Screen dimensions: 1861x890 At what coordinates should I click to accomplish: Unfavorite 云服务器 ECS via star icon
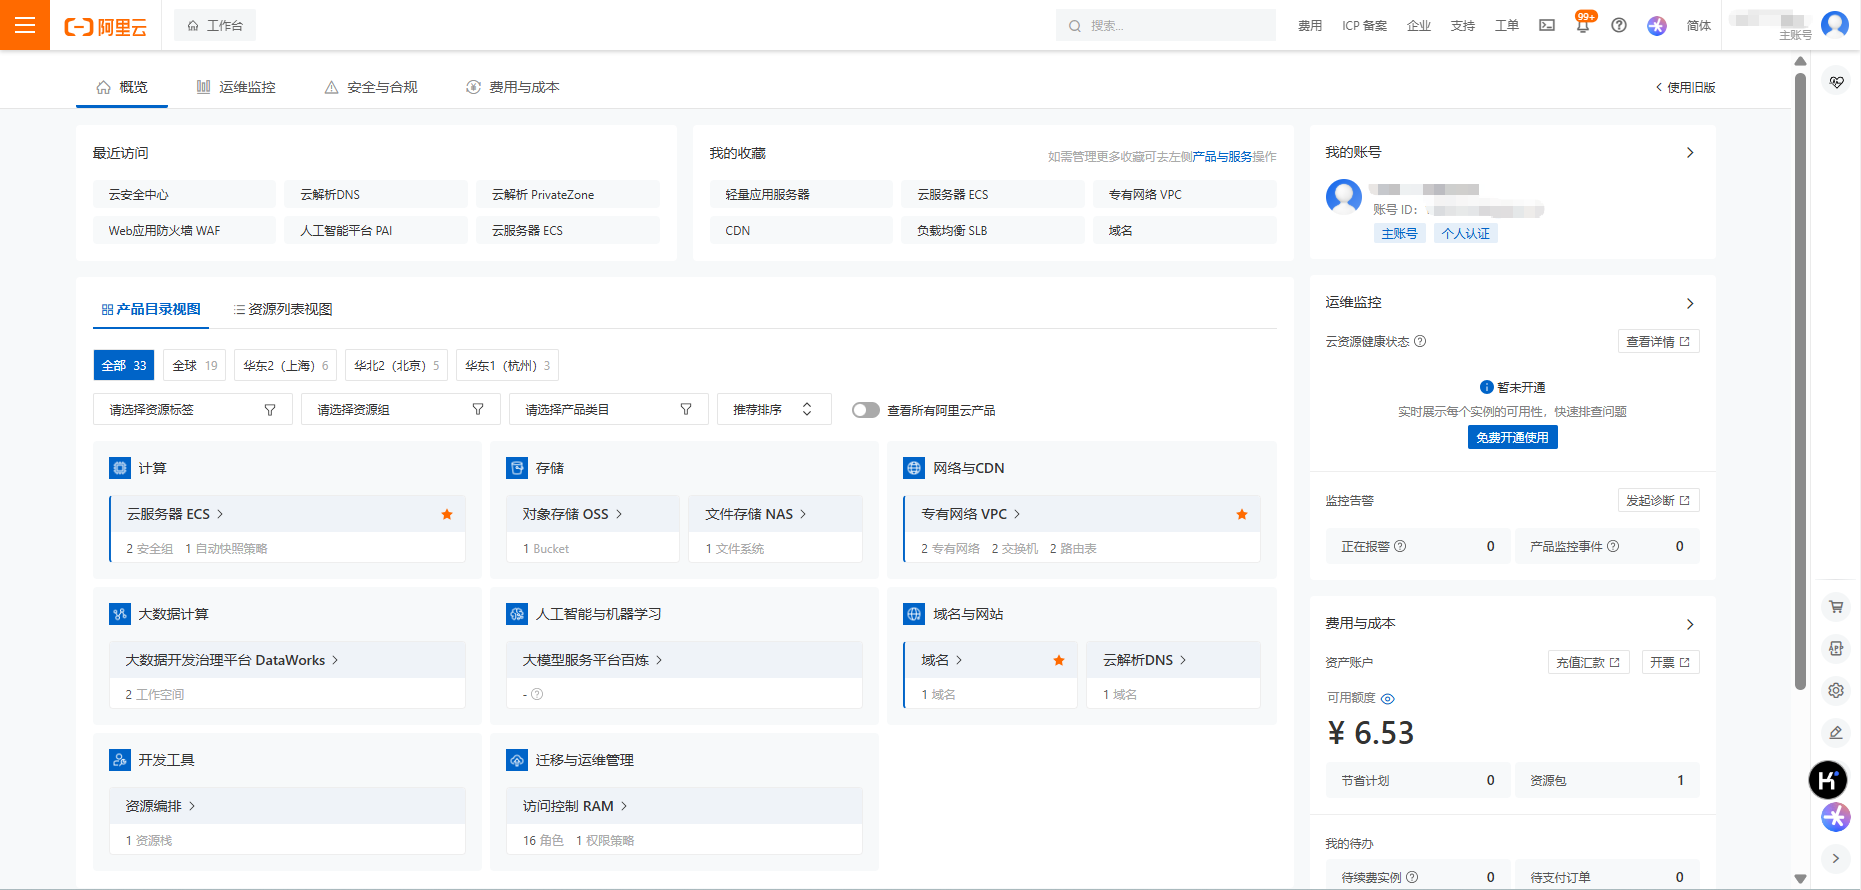pos(447,514)
